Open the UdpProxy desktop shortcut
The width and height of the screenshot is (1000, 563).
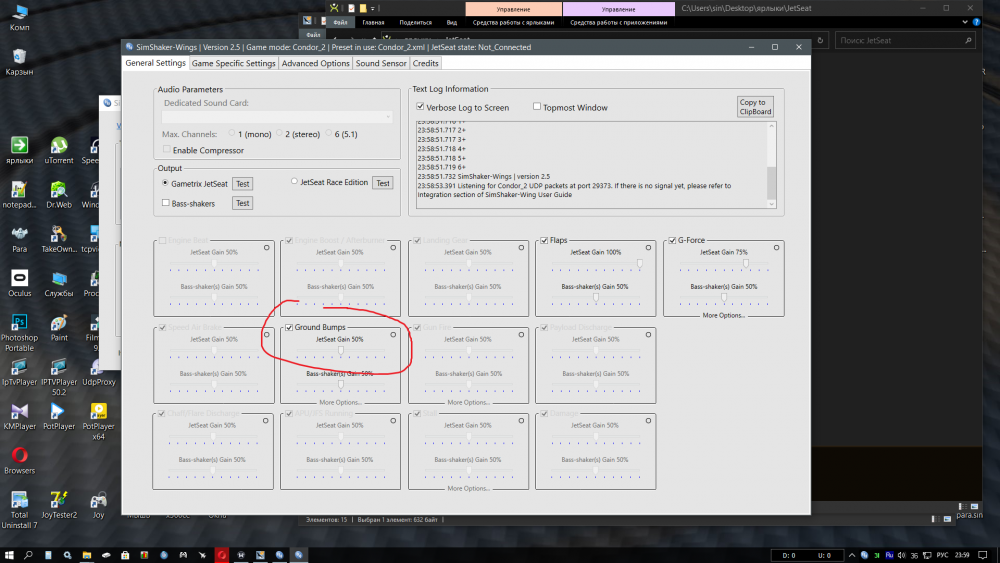(98, 372)
